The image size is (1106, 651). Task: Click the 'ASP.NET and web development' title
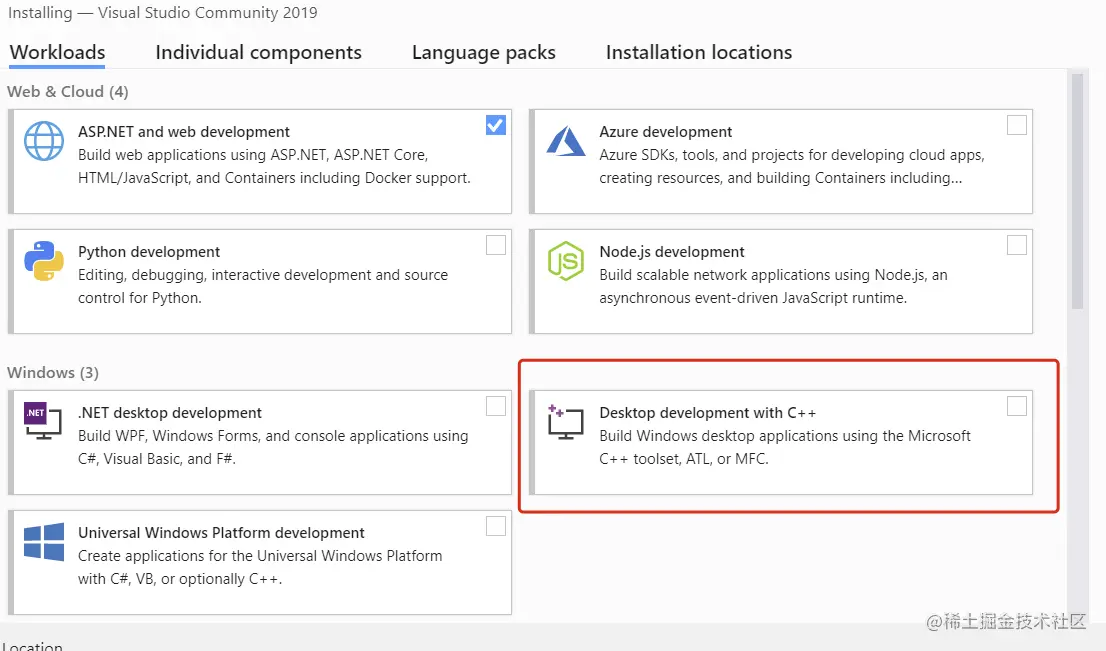pyautogui.click(x=183, y=132)
